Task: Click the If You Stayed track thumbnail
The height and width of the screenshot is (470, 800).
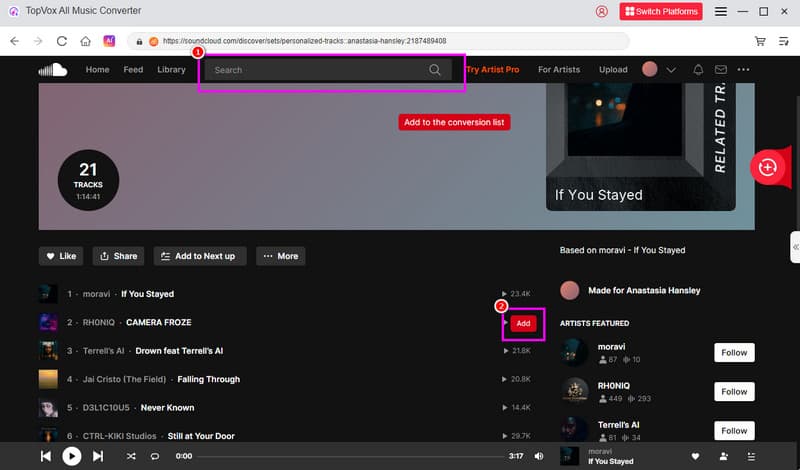Action: point(48,294)
